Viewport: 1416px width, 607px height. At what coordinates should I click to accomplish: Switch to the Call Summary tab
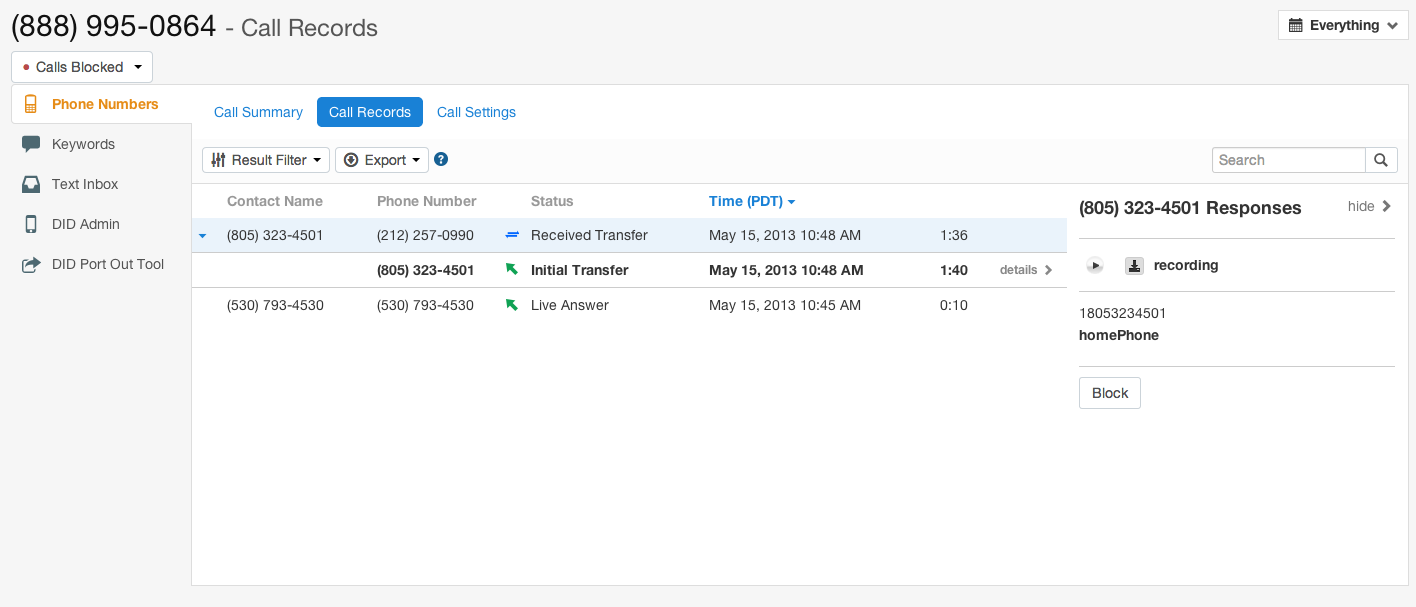pyautogui.click(x=258, y=112)
